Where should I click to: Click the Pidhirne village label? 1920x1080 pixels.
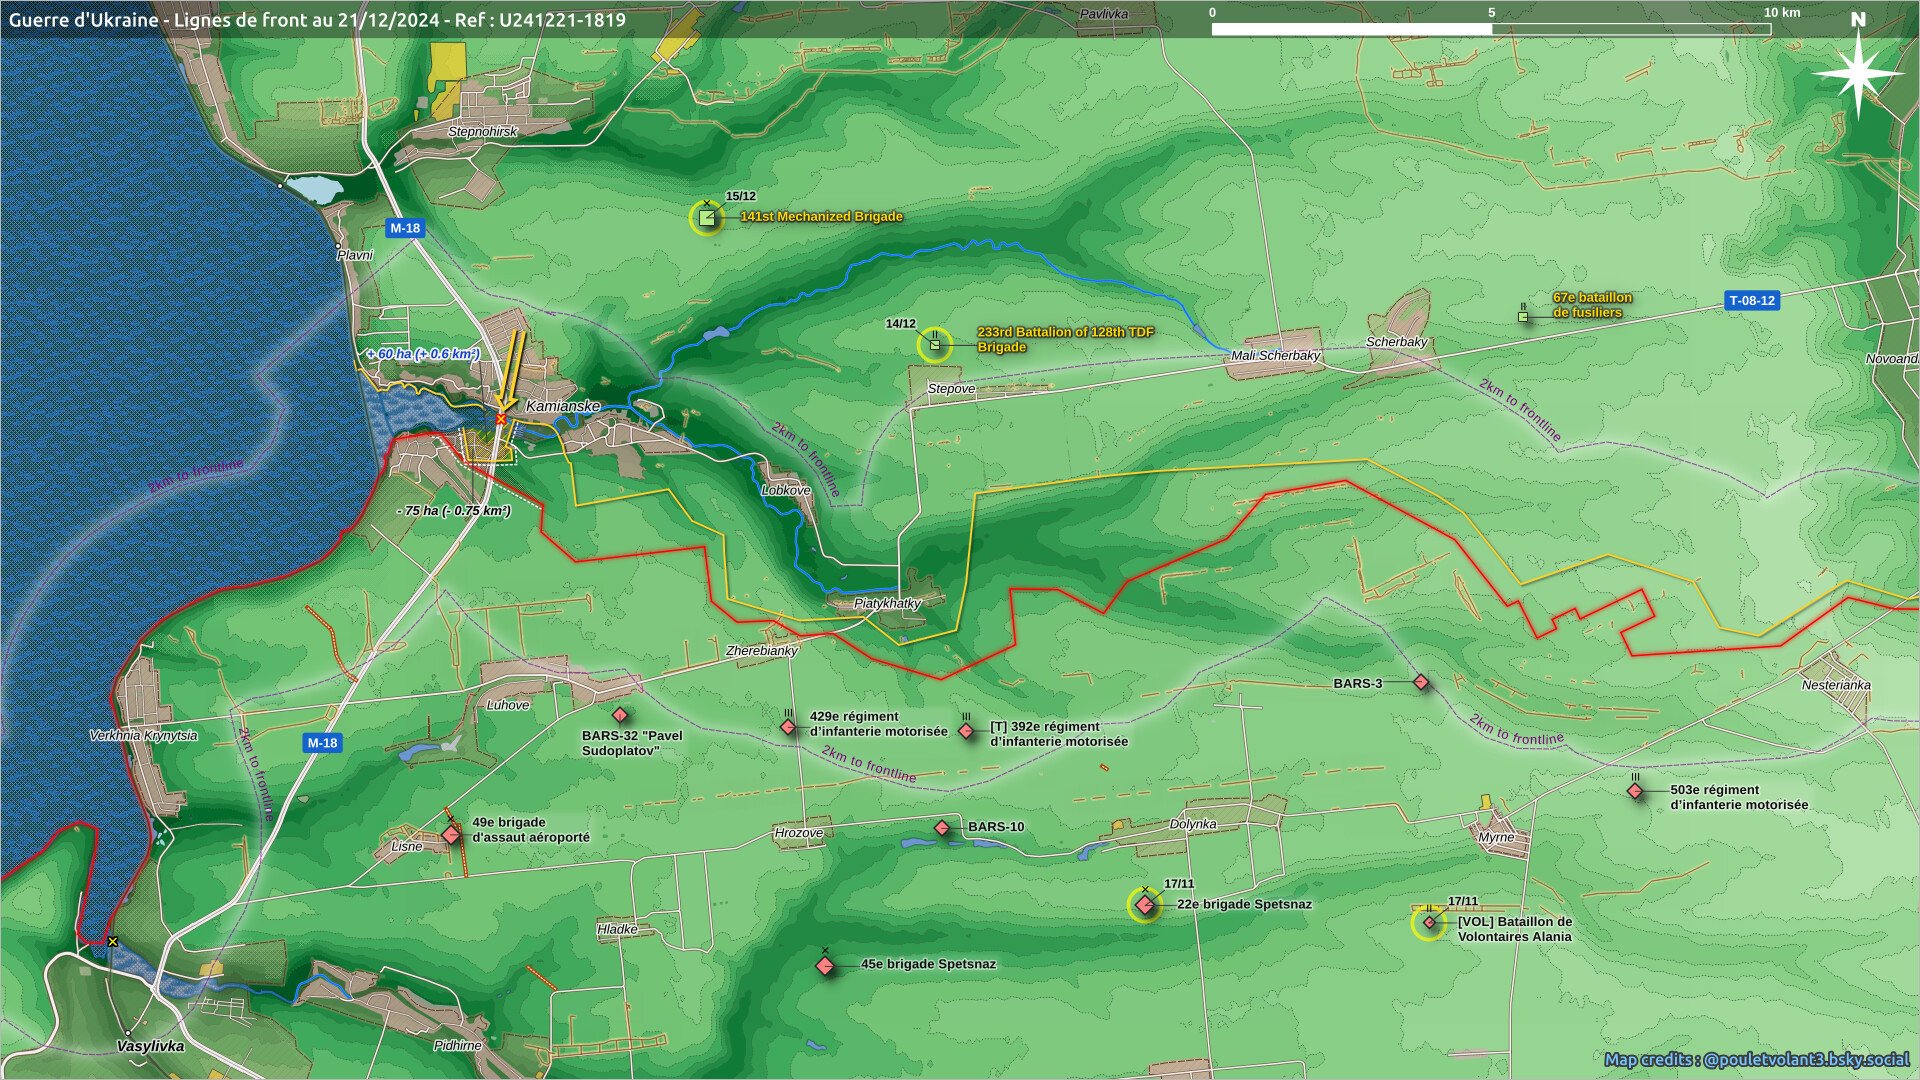tap(458, 1045)
